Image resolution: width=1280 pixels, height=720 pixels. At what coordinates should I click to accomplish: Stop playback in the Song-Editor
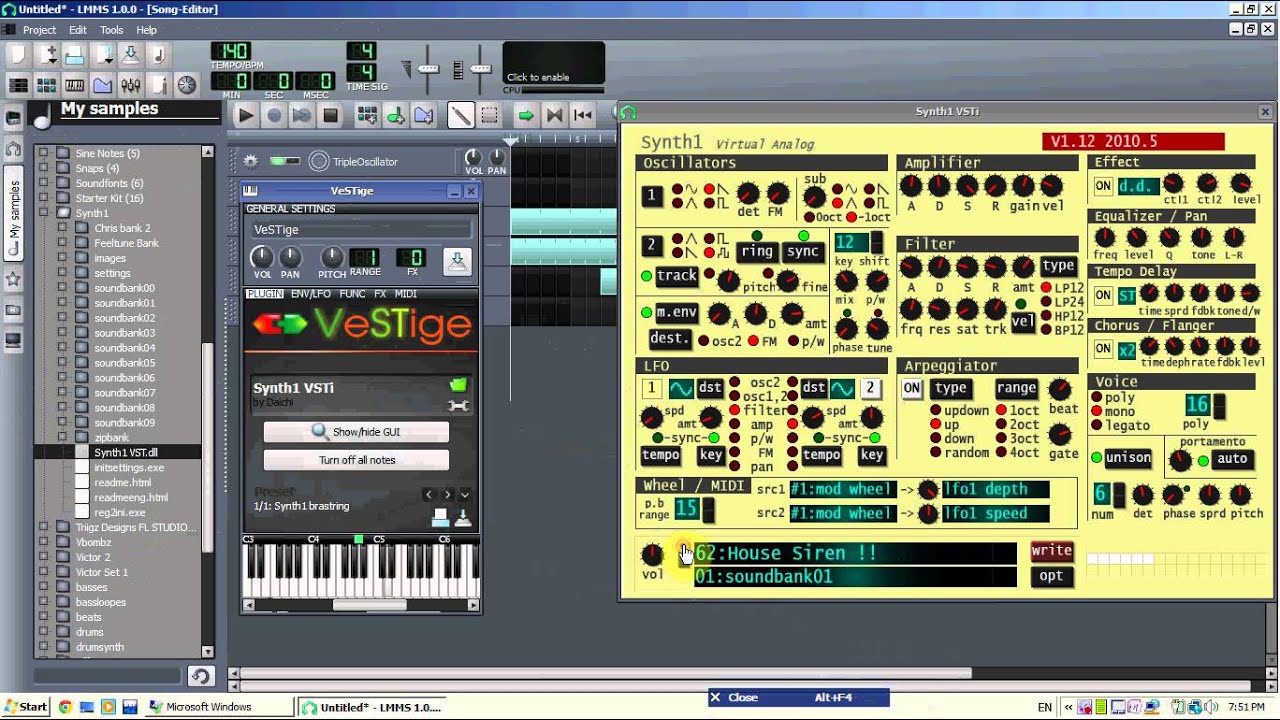tap(330, 115)
